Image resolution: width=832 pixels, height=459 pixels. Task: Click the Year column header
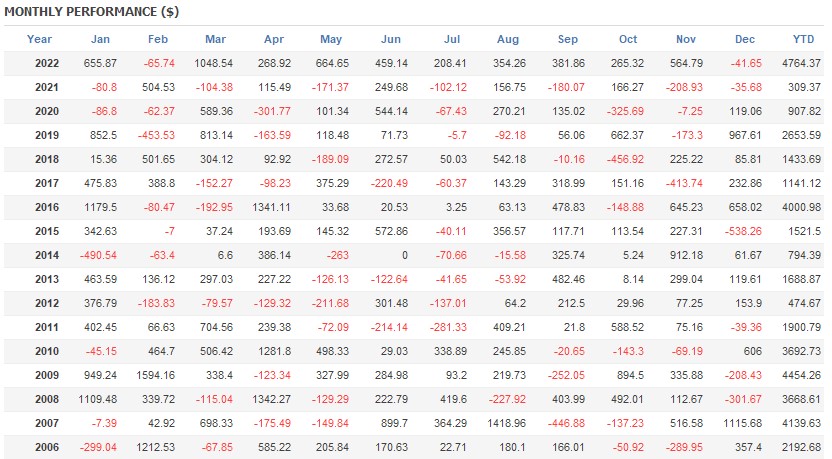[39, 39]
